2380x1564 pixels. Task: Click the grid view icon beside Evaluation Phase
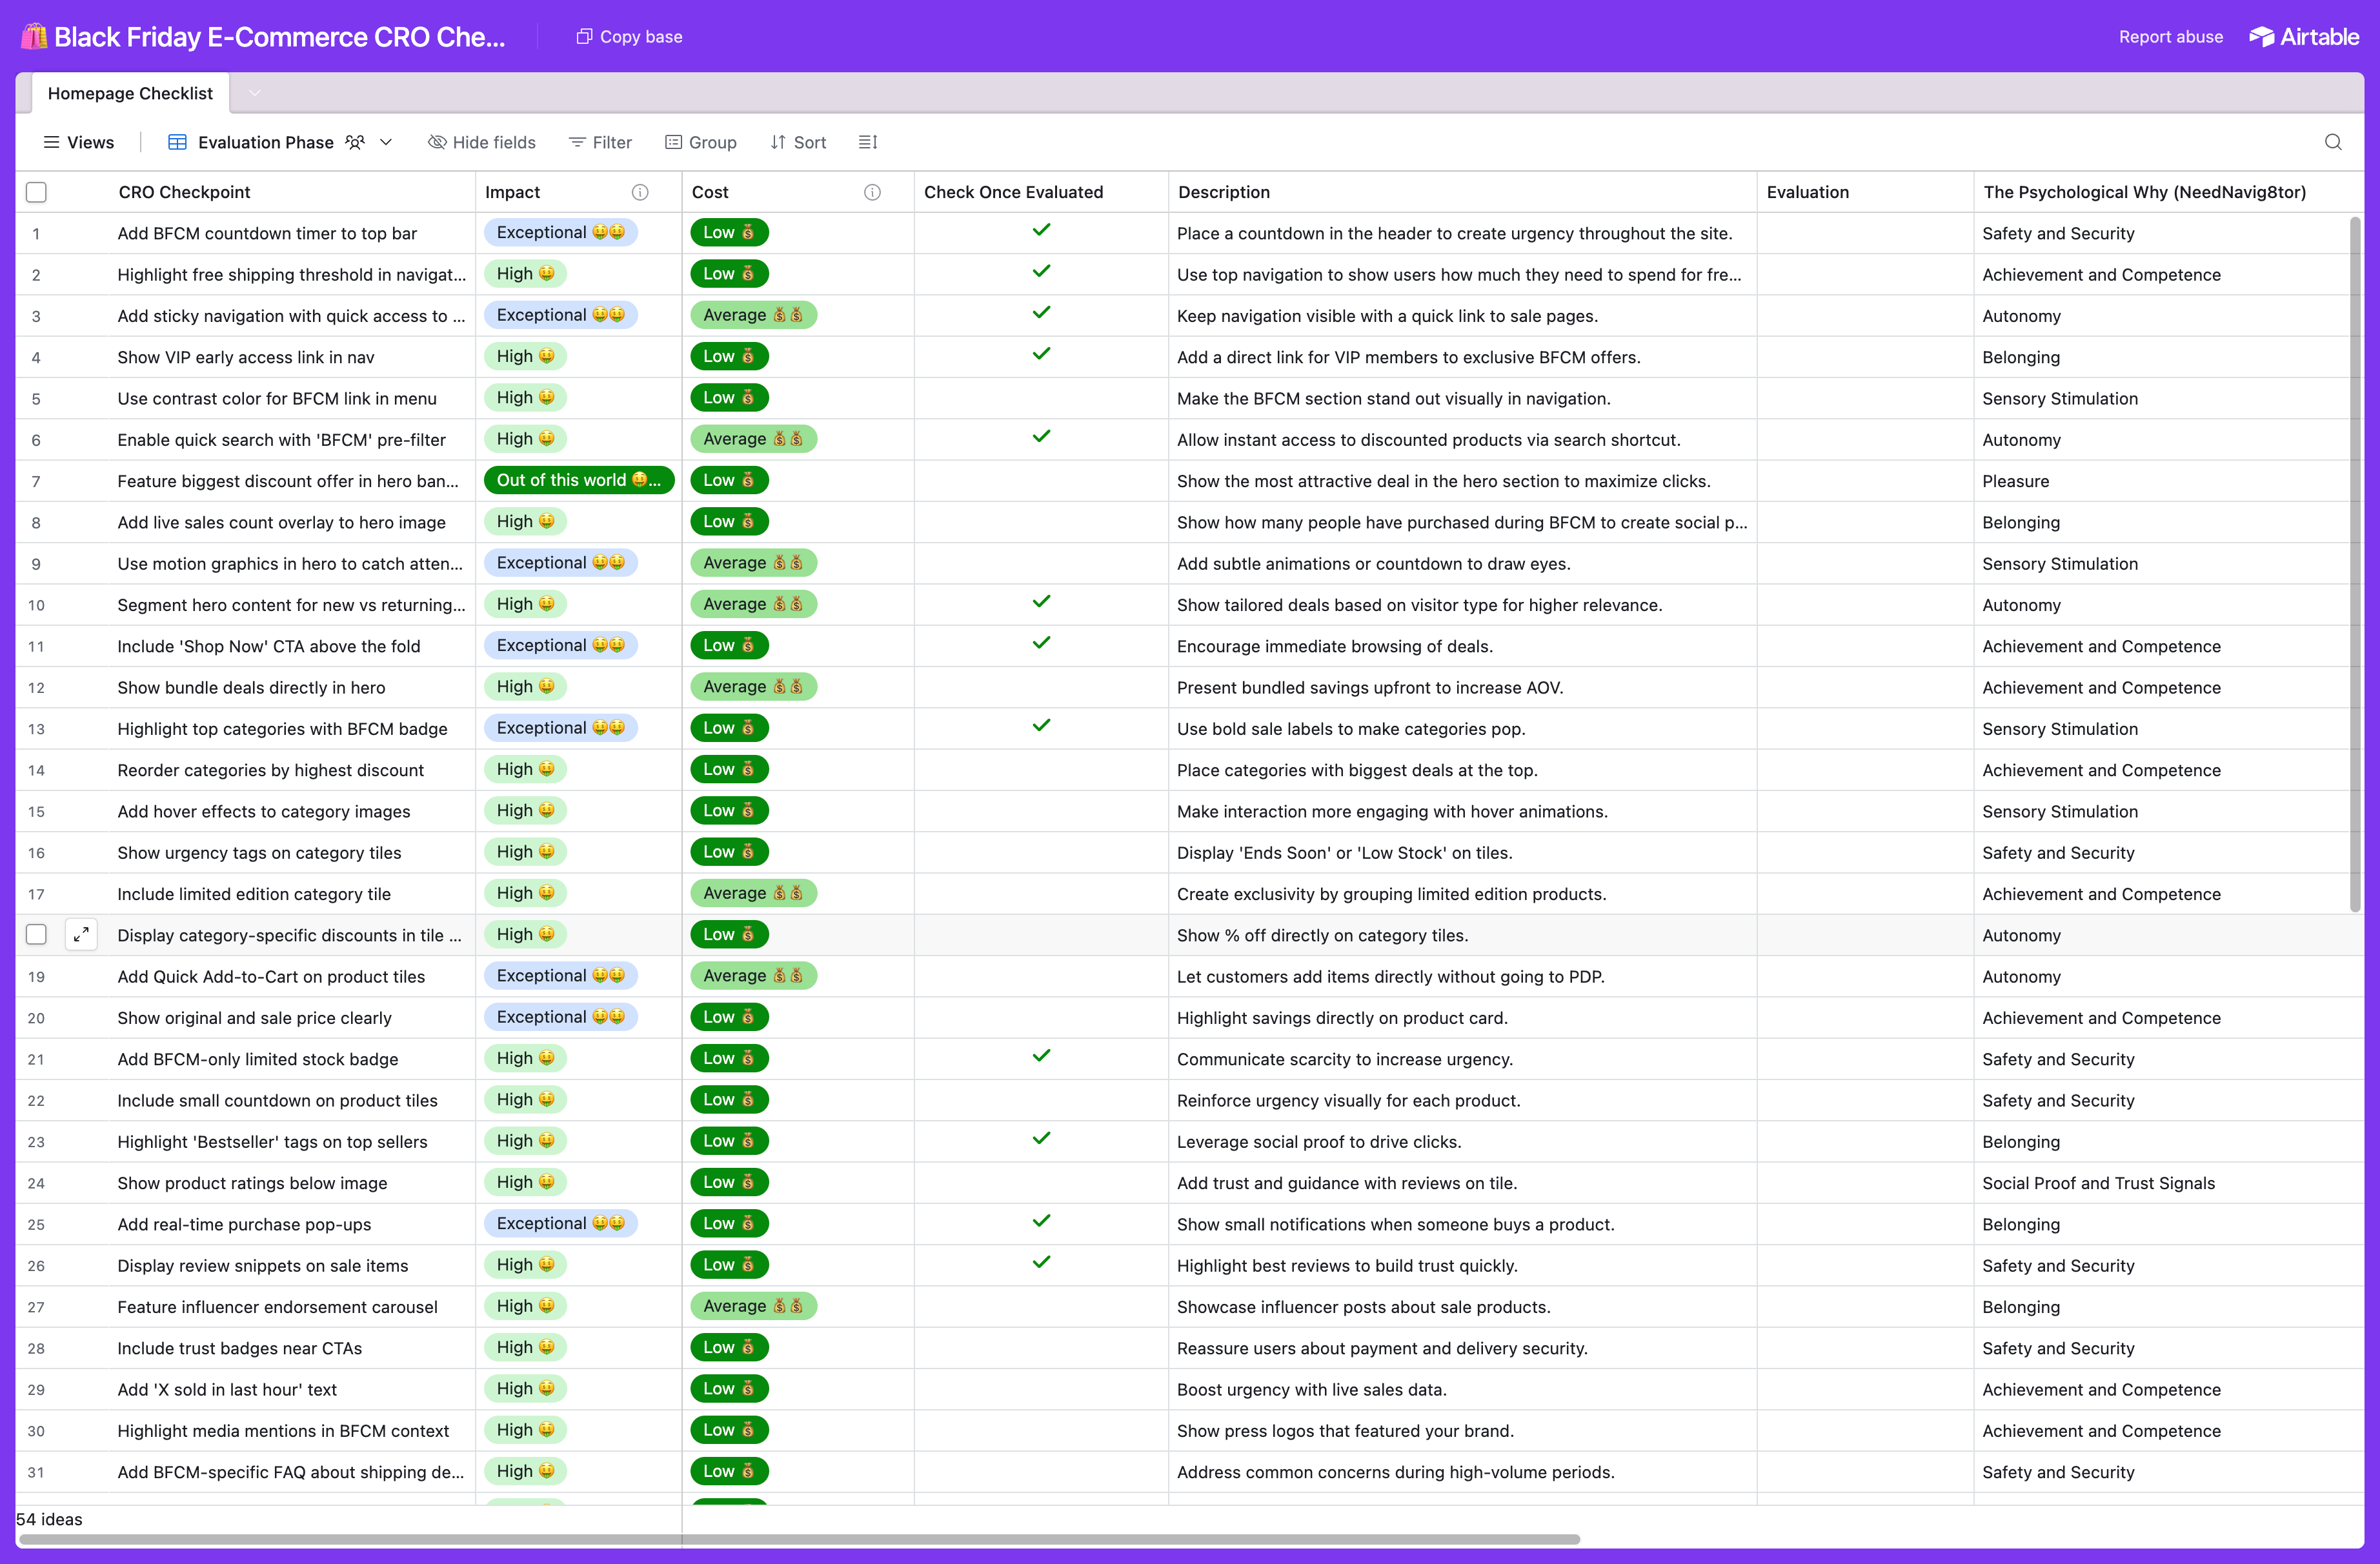[x=177, y=142]
